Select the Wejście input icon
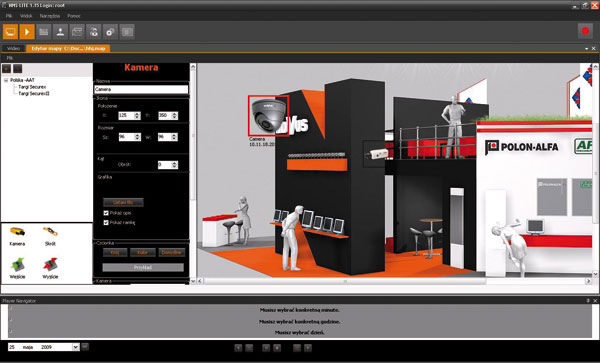Screen dimensions: 600x363 18,264
